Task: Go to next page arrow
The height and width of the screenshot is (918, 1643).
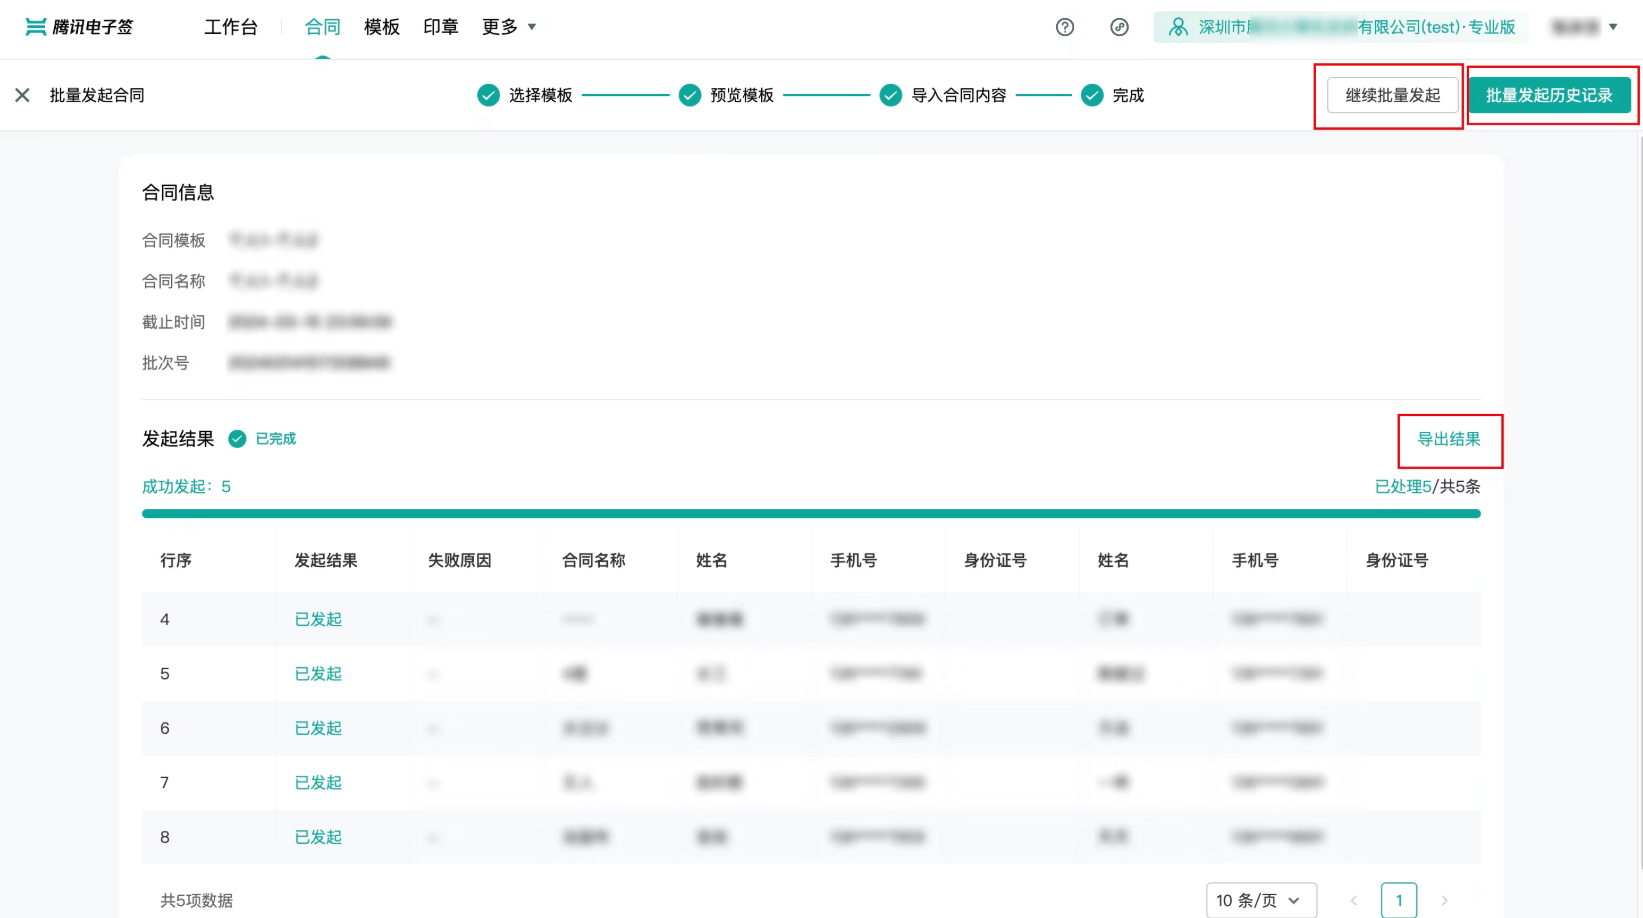Action: (1444, 901)
